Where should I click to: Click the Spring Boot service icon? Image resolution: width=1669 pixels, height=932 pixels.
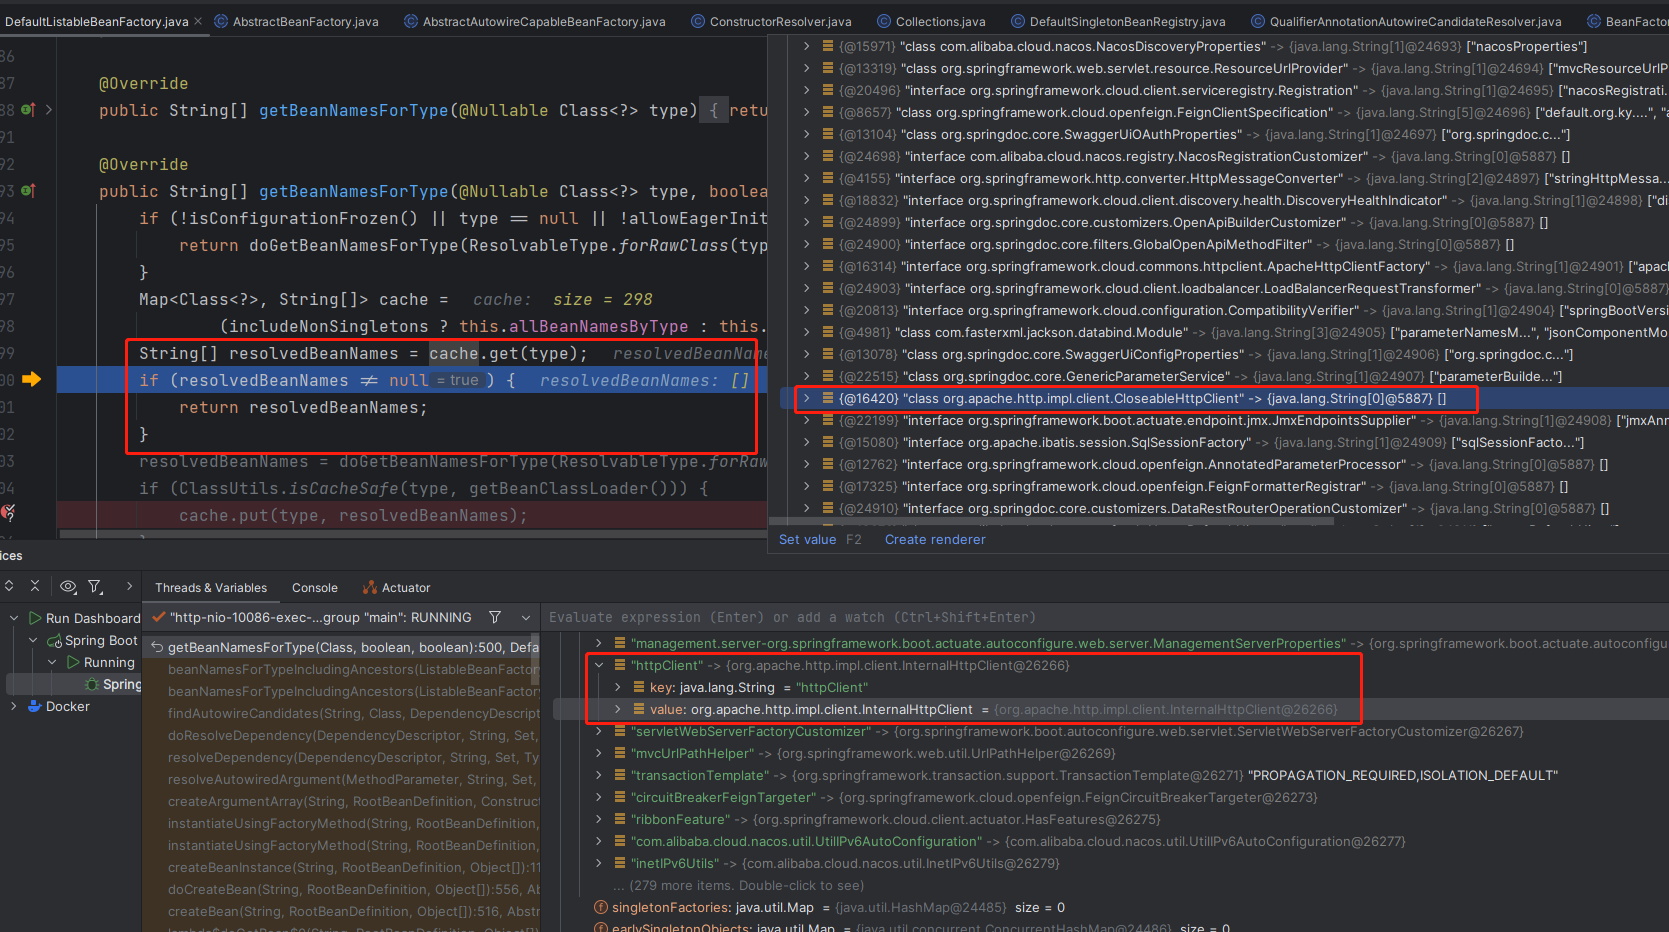(55, 640)
